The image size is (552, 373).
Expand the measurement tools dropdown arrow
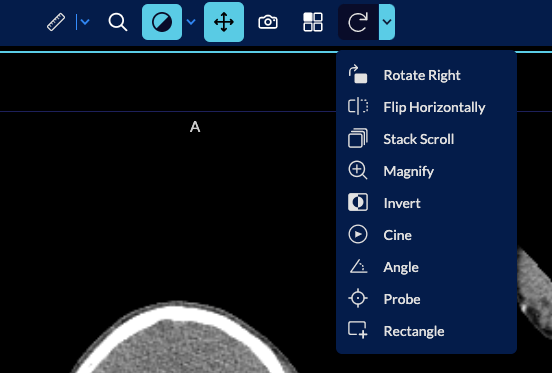tap(85, 22)
